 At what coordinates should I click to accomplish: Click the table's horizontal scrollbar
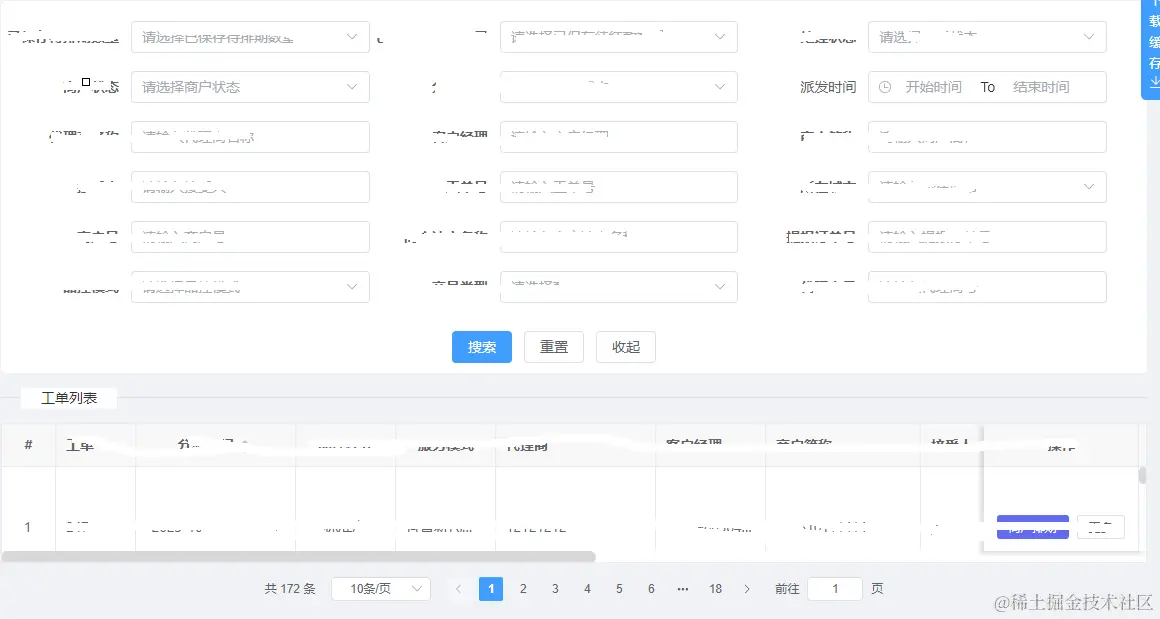(299, 556)
